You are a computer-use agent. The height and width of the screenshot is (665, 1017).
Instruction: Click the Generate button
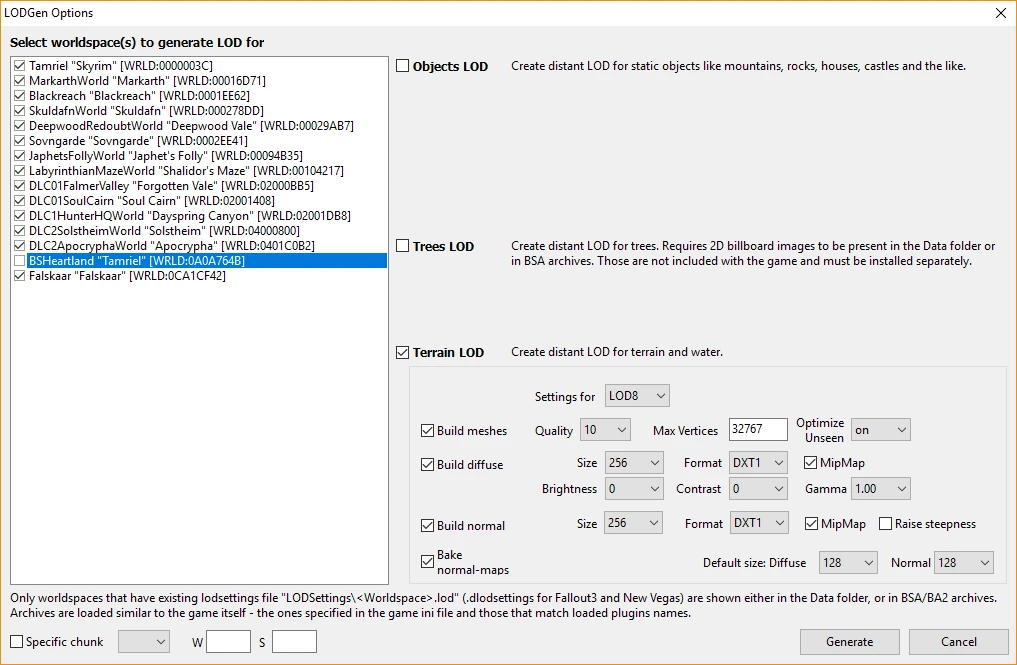850,642
